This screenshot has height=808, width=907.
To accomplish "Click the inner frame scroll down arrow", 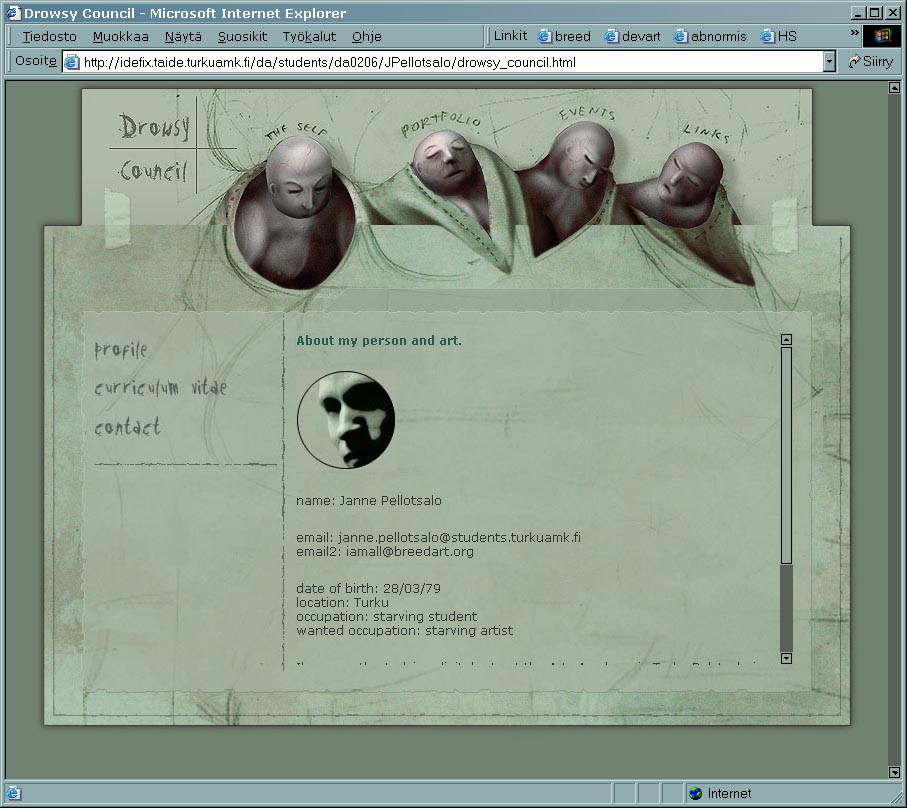I will [x=786, y=658].
